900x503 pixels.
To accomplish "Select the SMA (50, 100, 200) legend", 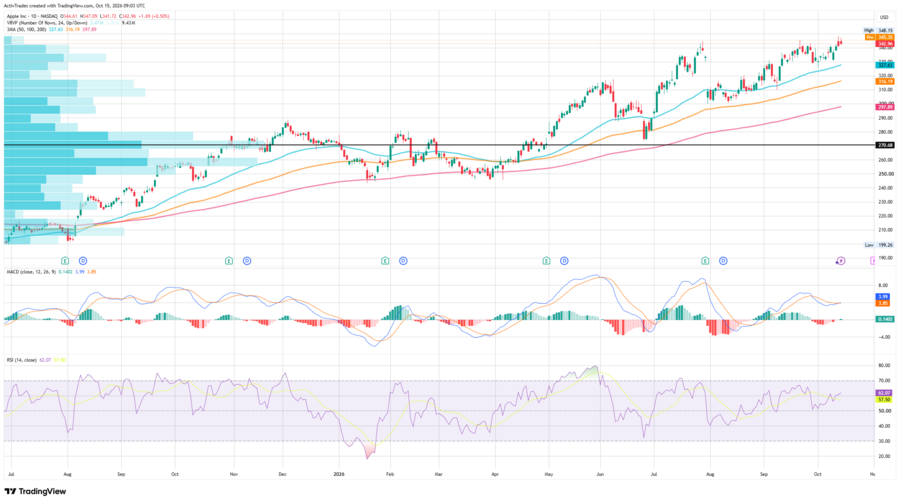I will pyautogui.click(x=26, y=29).
